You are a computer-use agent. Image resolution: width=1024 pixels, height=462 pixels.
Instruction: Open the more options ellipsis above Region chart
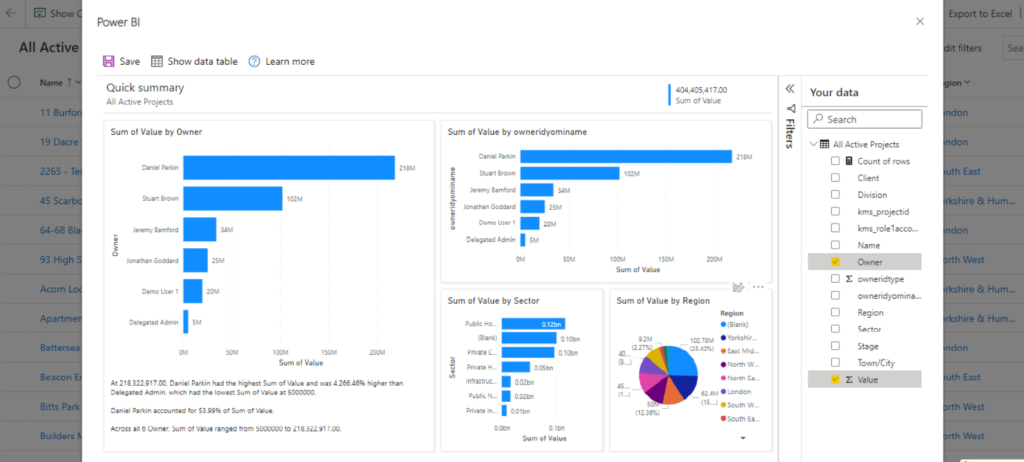[758, 286]
